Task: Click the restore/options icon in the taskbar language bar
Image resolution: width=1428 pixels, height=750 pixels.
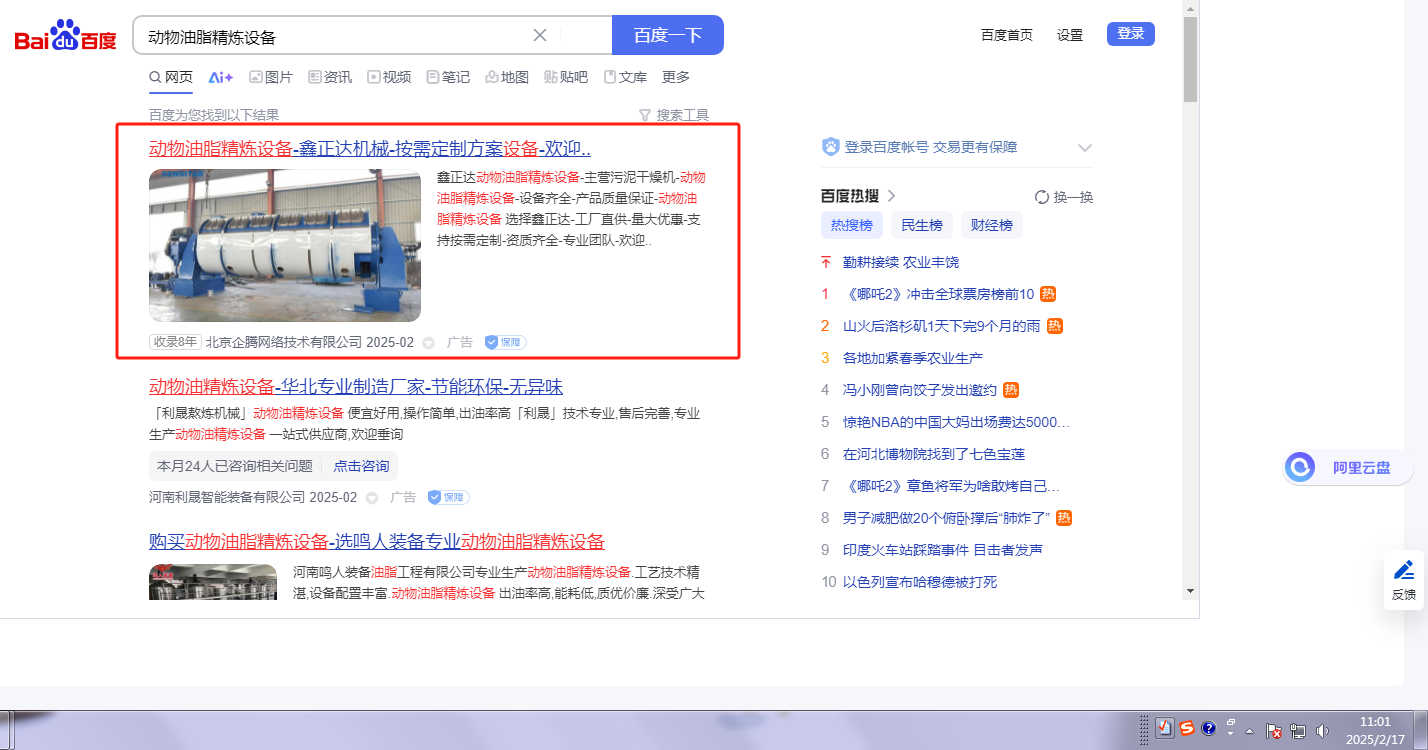Action: [1232, 722]
